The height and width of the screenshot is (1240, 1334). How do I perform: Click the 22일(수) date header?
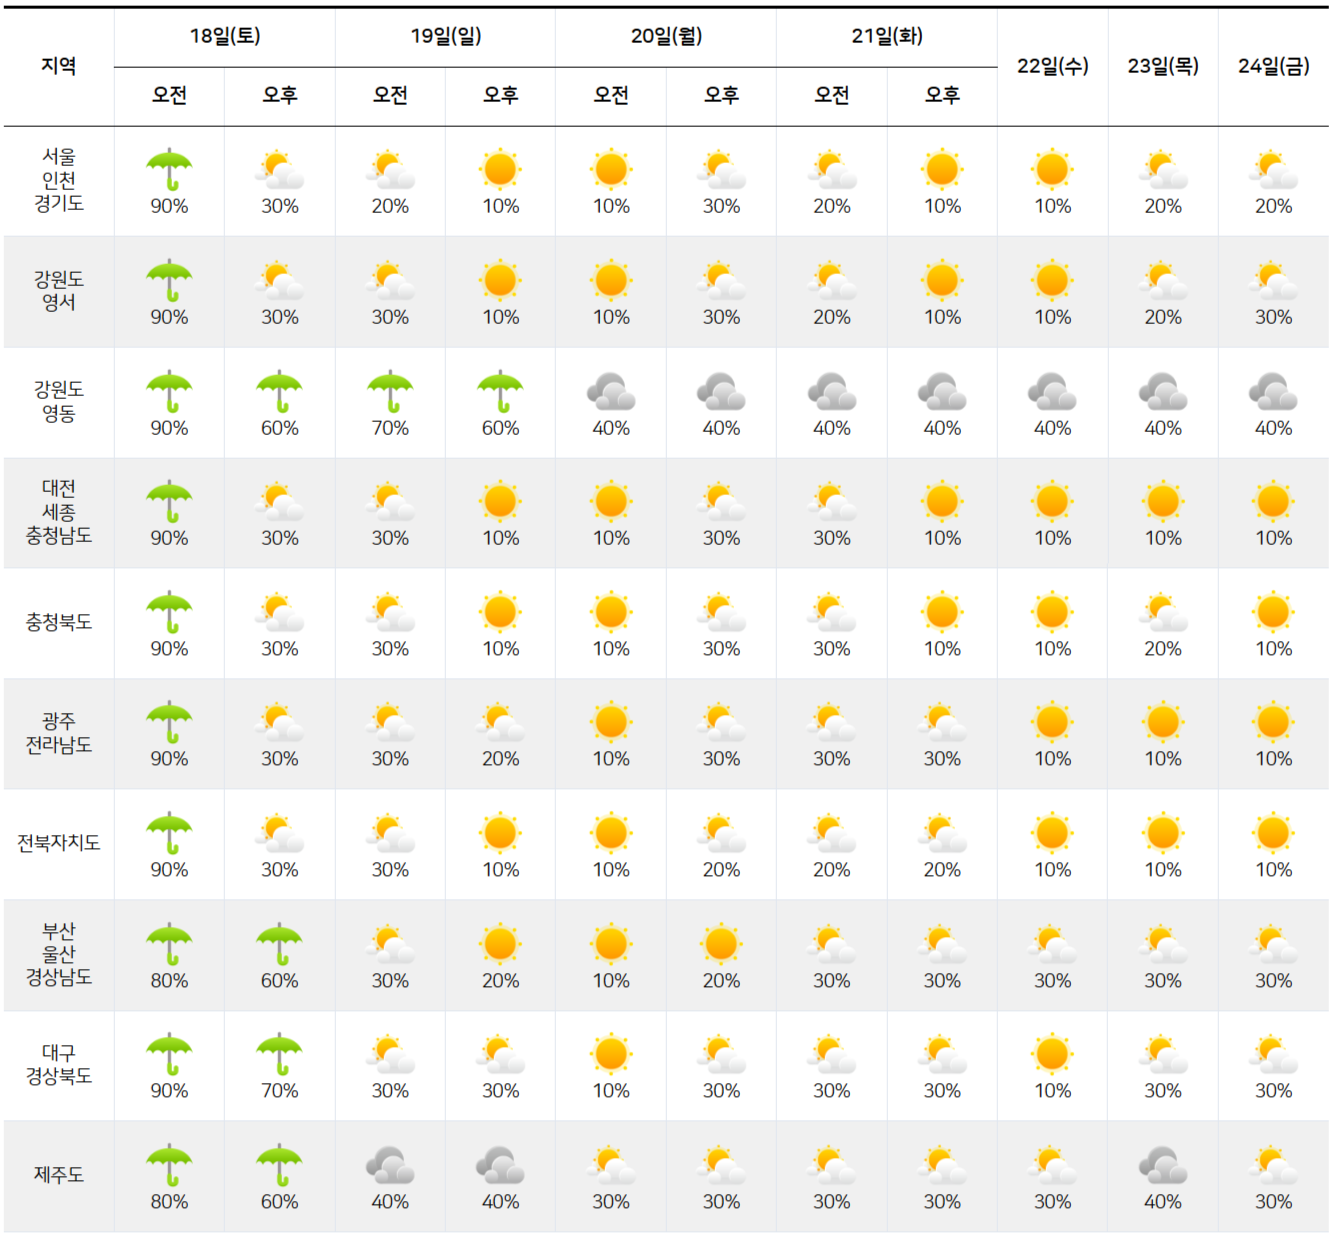[1052, 66]
